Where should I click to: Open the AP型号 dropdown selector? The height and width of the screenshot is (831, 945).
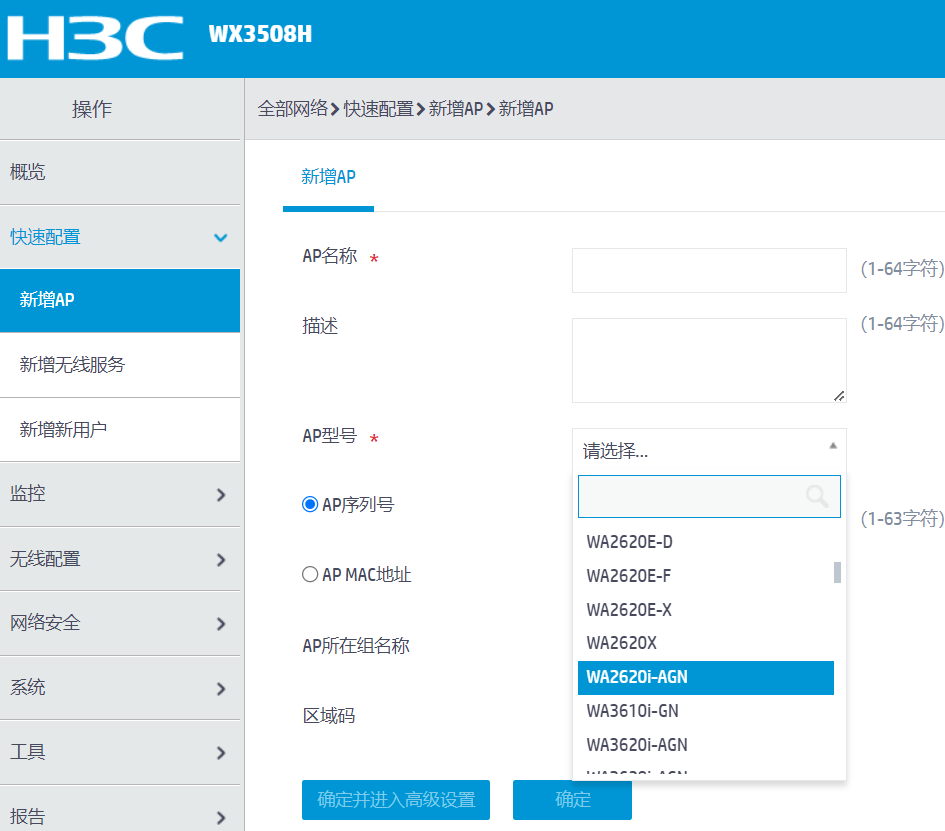tap(709, 450)
